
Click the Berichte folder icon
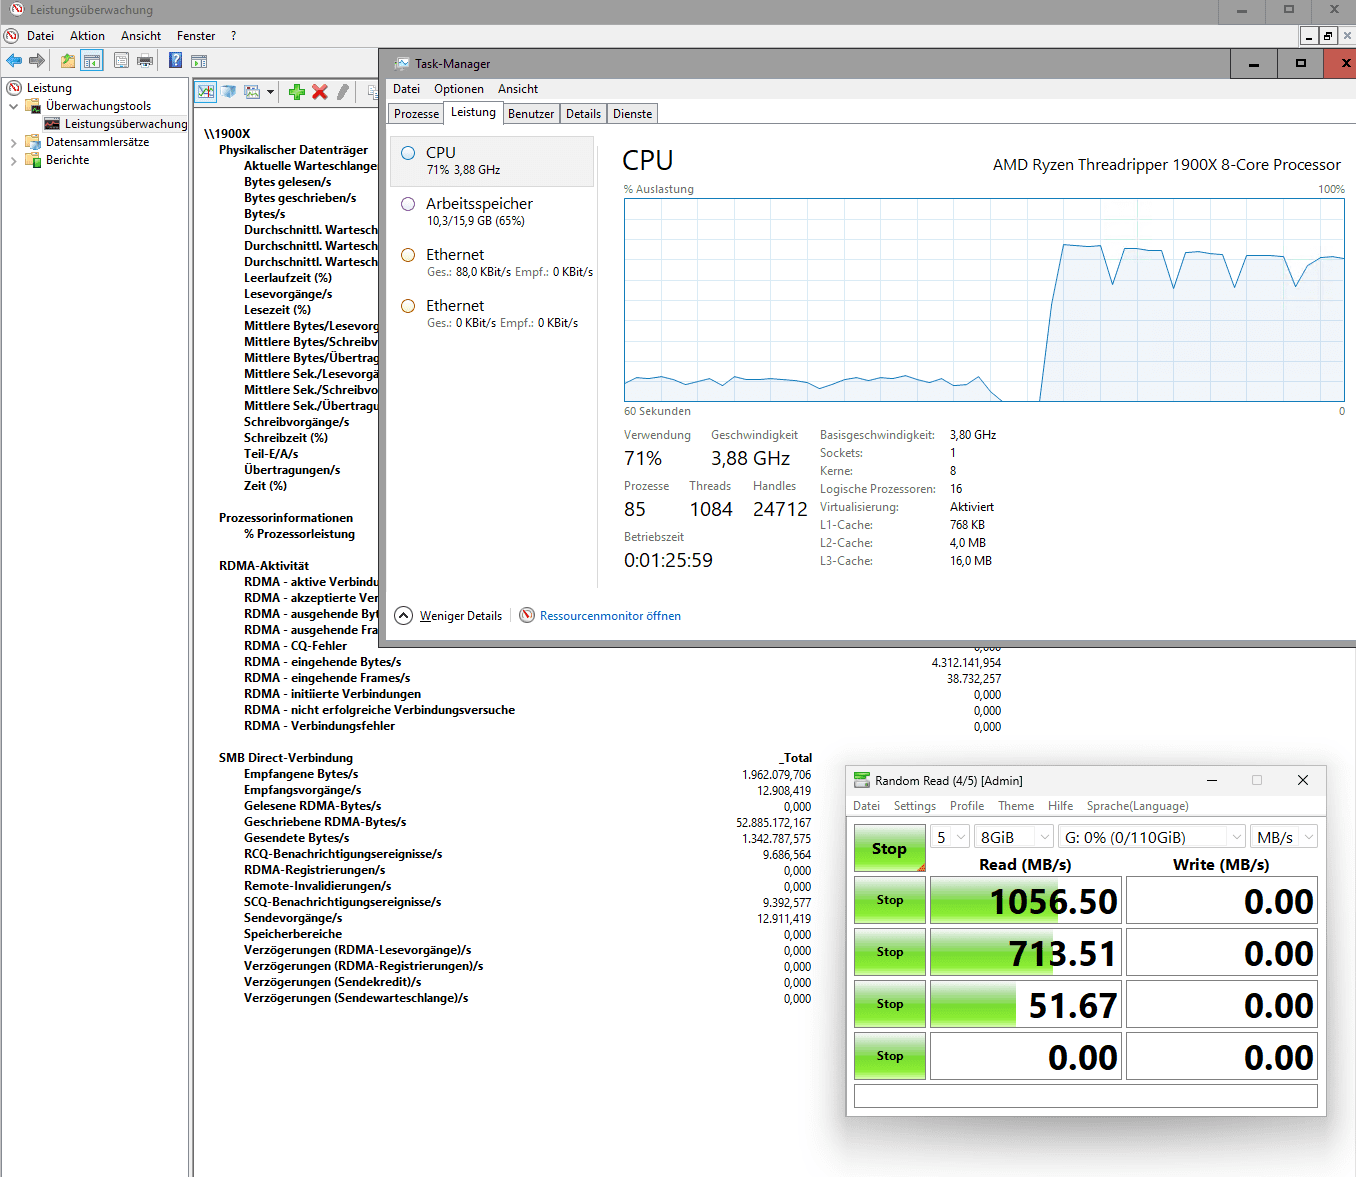click(x=34, y=160)
